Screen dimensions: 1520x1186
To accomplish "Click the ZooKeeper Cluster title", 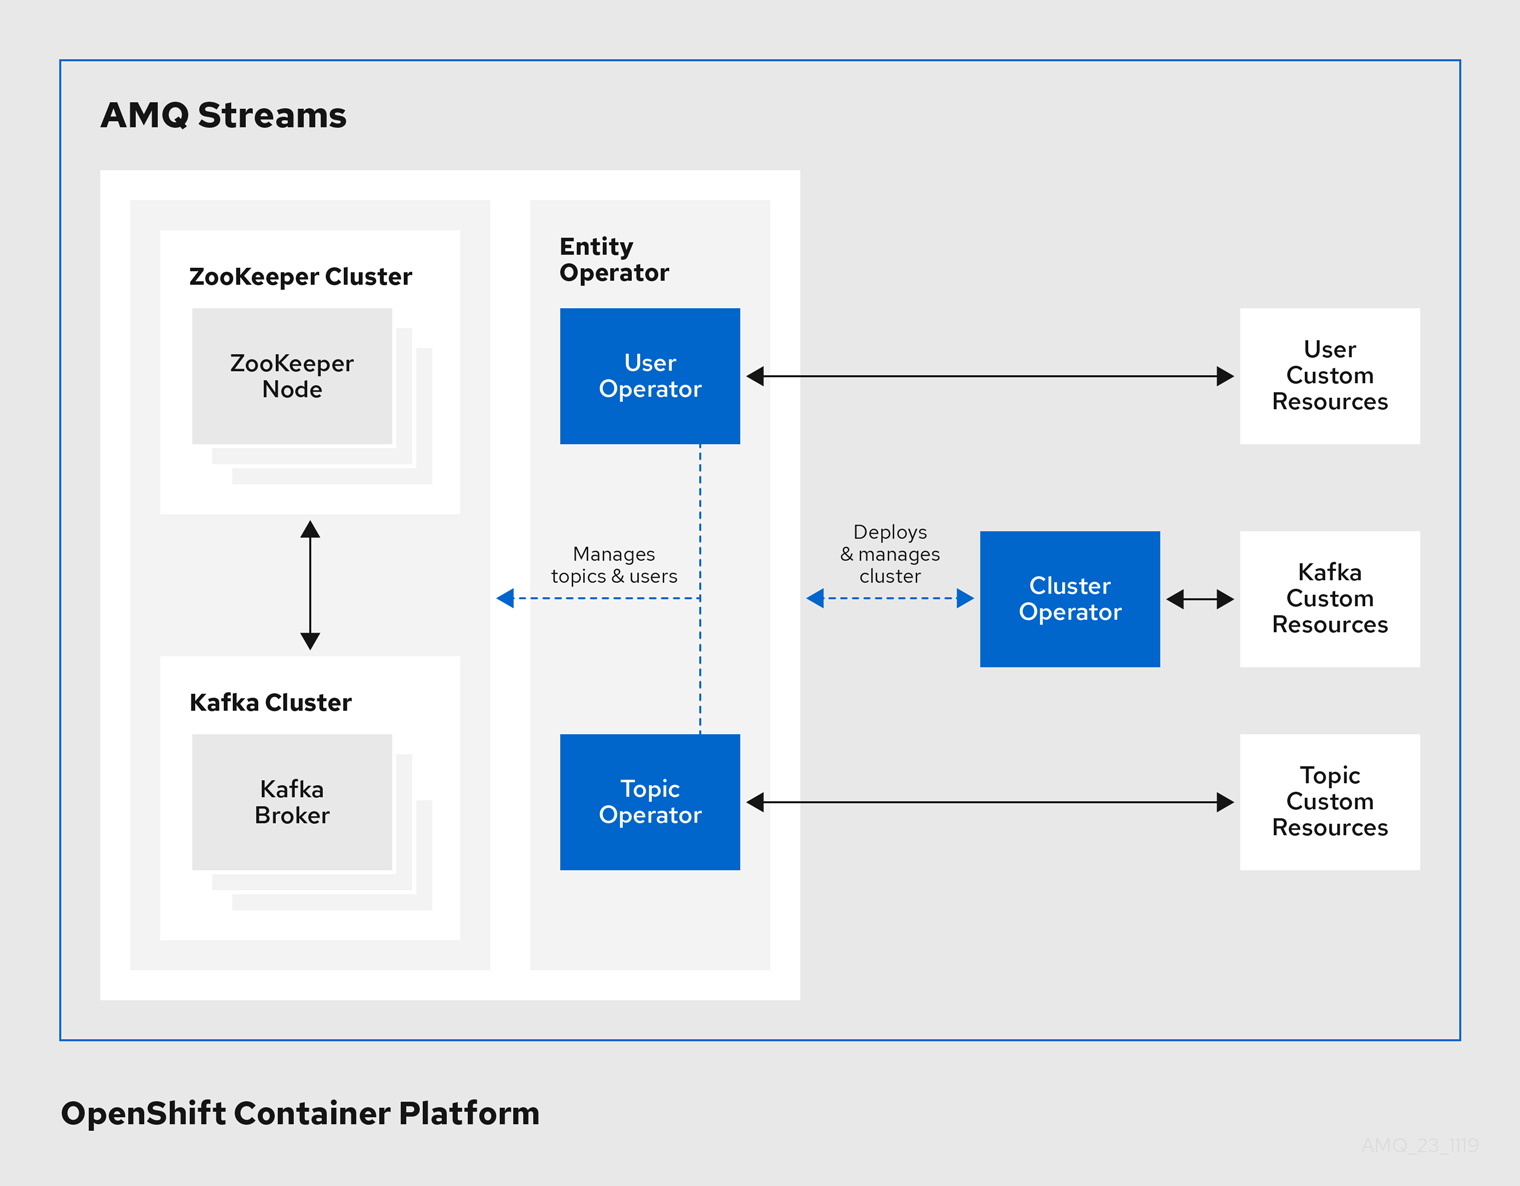I will pos(300,277).
